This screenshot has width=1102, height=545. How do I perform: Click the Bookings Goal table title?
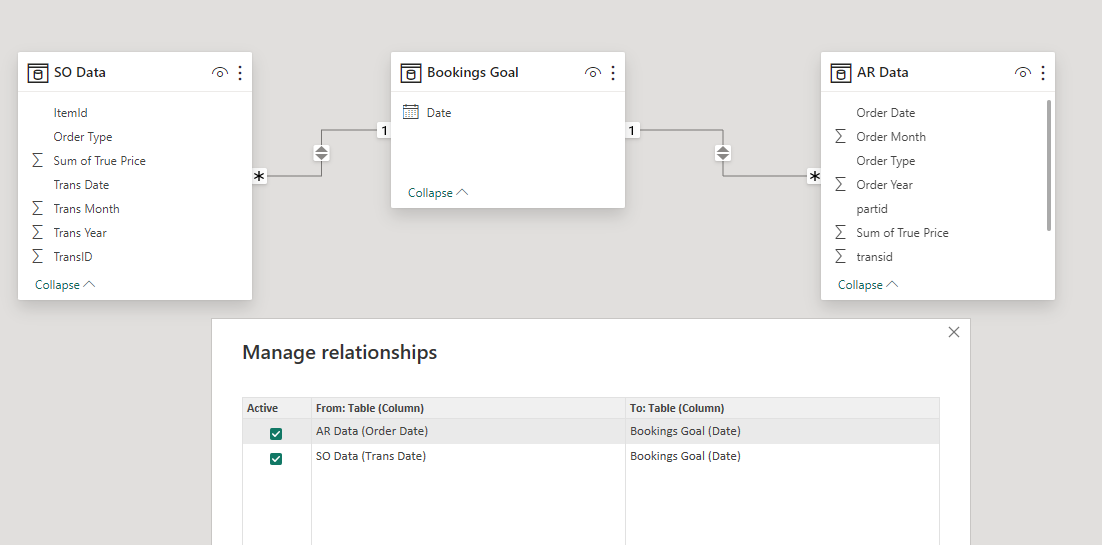pyautogui.click(x=472, y=72)
